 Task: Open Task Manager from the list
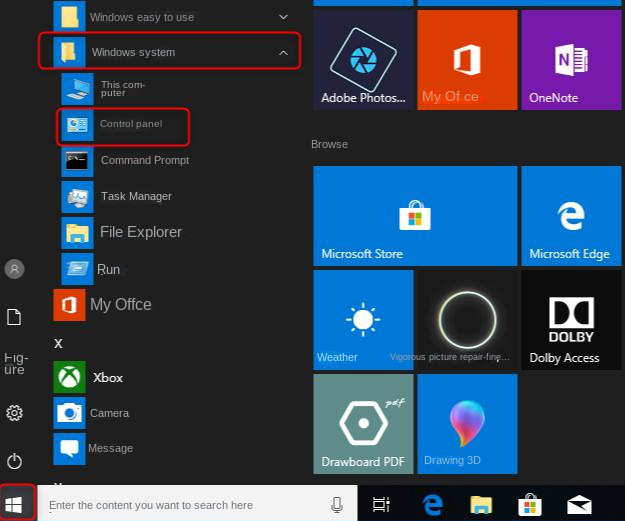click(x=117, y=197)
